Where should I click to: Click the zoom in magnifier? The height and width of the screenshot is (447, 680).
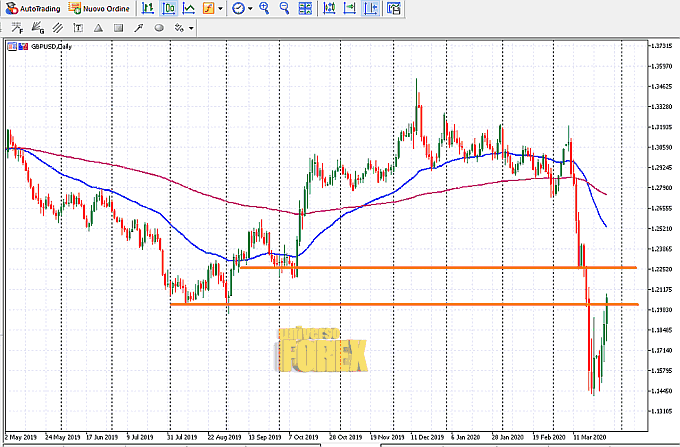[x=265, y=8]
